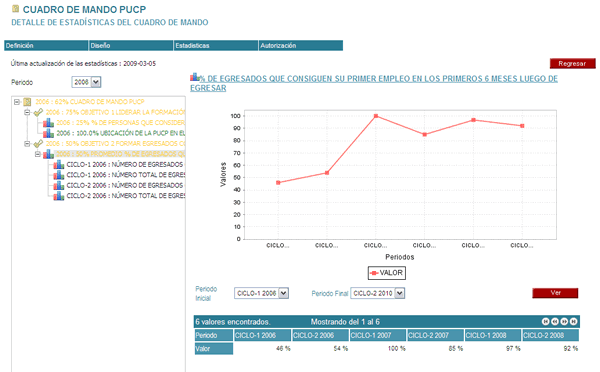Open the Autorización tab
The image size is (600, 372).
point(301,46)
